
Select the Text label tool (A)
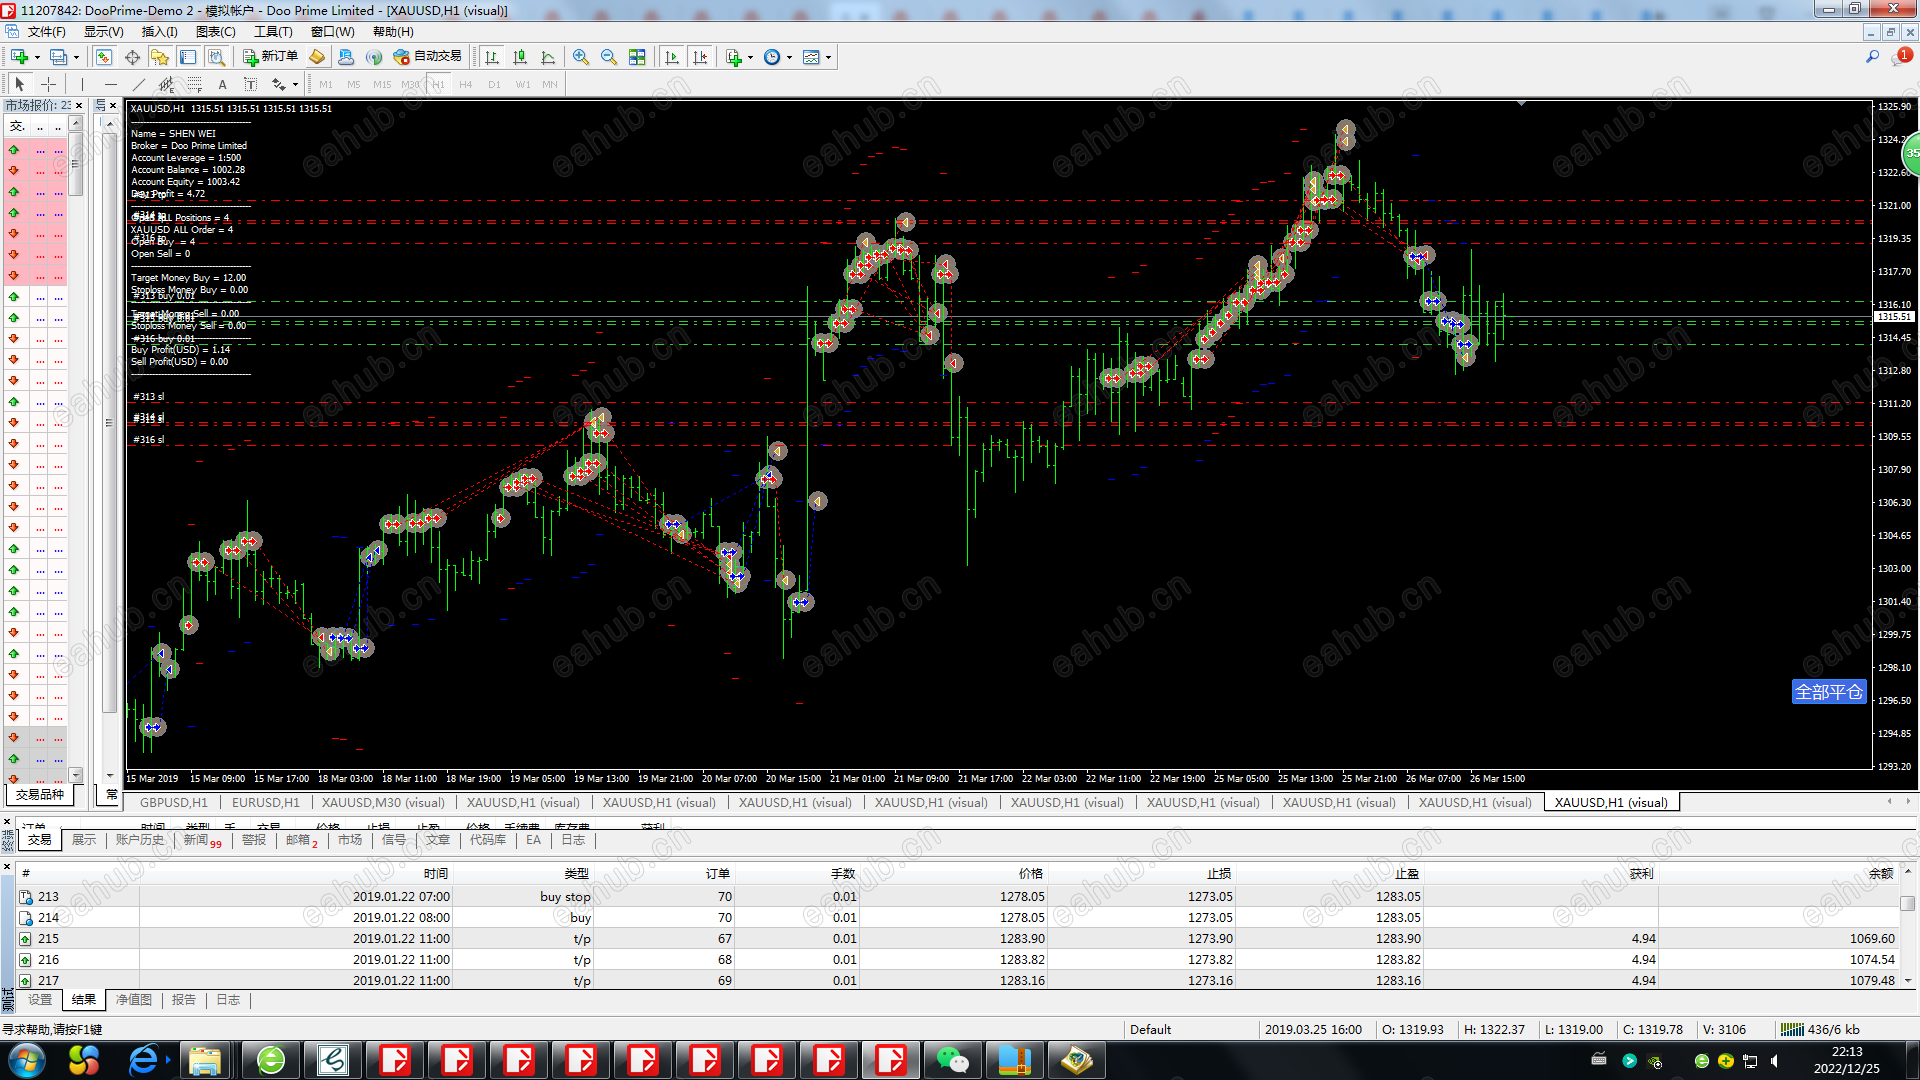(x=222, y=85)
